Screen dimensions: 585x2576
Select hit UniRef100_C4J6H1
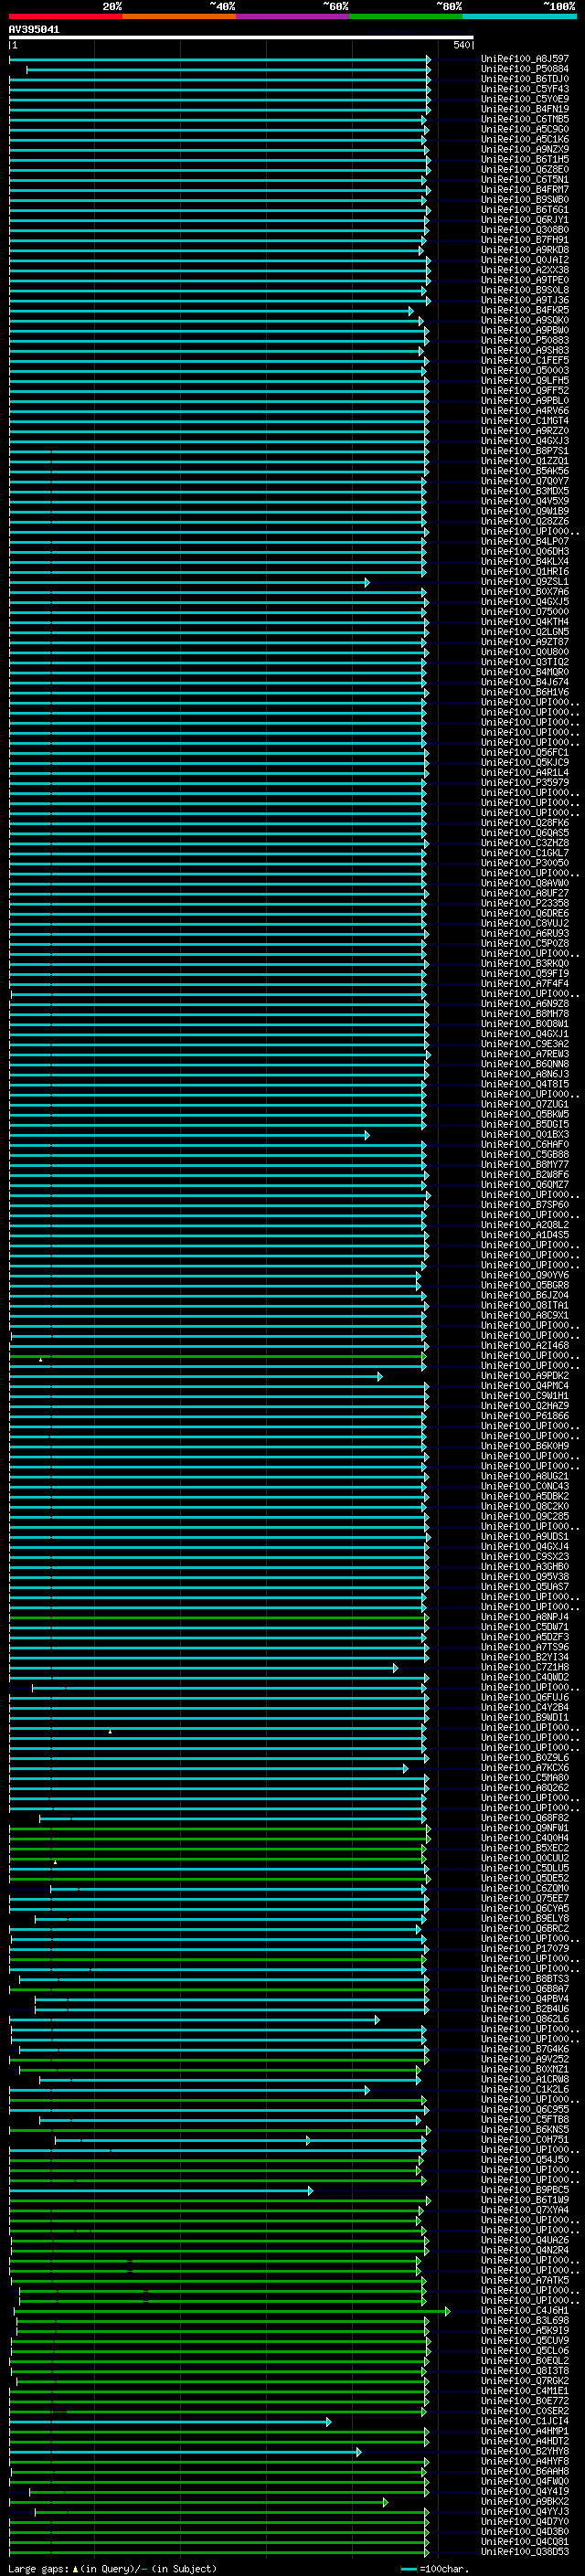[524, 2310]
